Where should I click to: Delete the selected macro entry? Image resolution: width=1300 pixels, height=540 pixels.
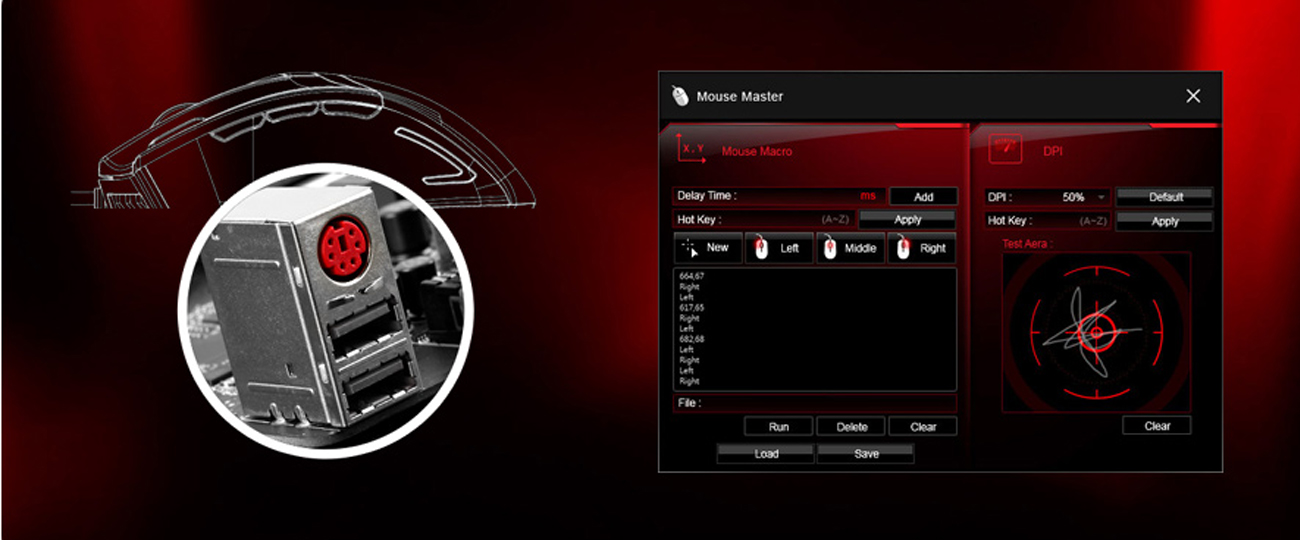851,427
